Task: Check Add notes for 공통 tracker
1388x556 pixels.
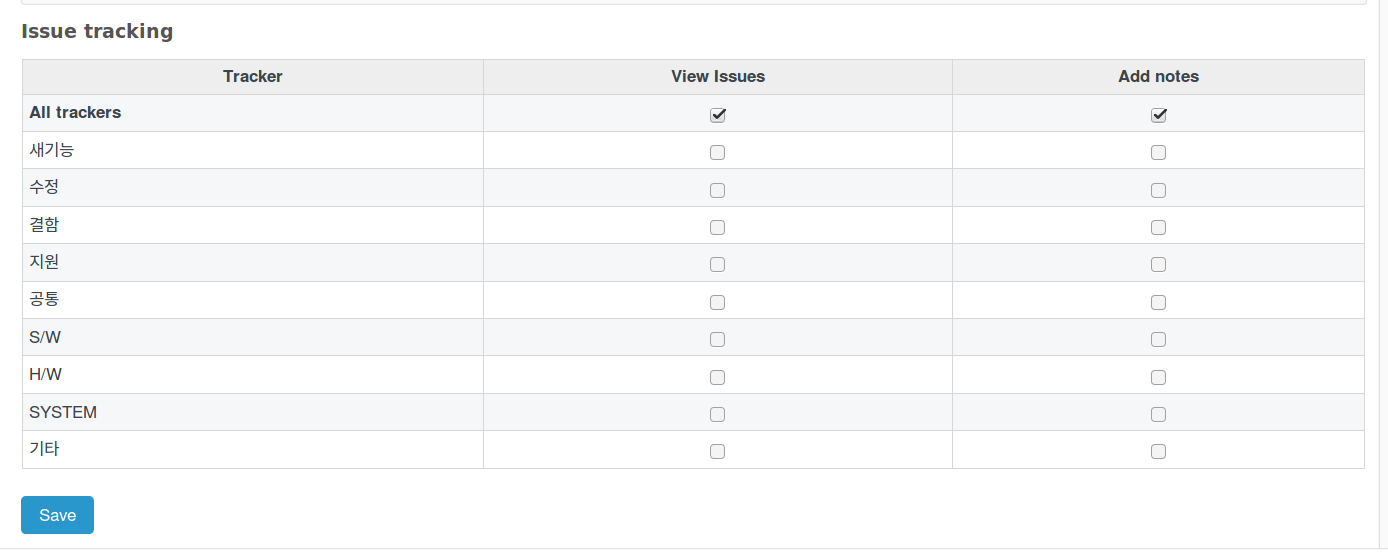Action: pos(1158,302)
